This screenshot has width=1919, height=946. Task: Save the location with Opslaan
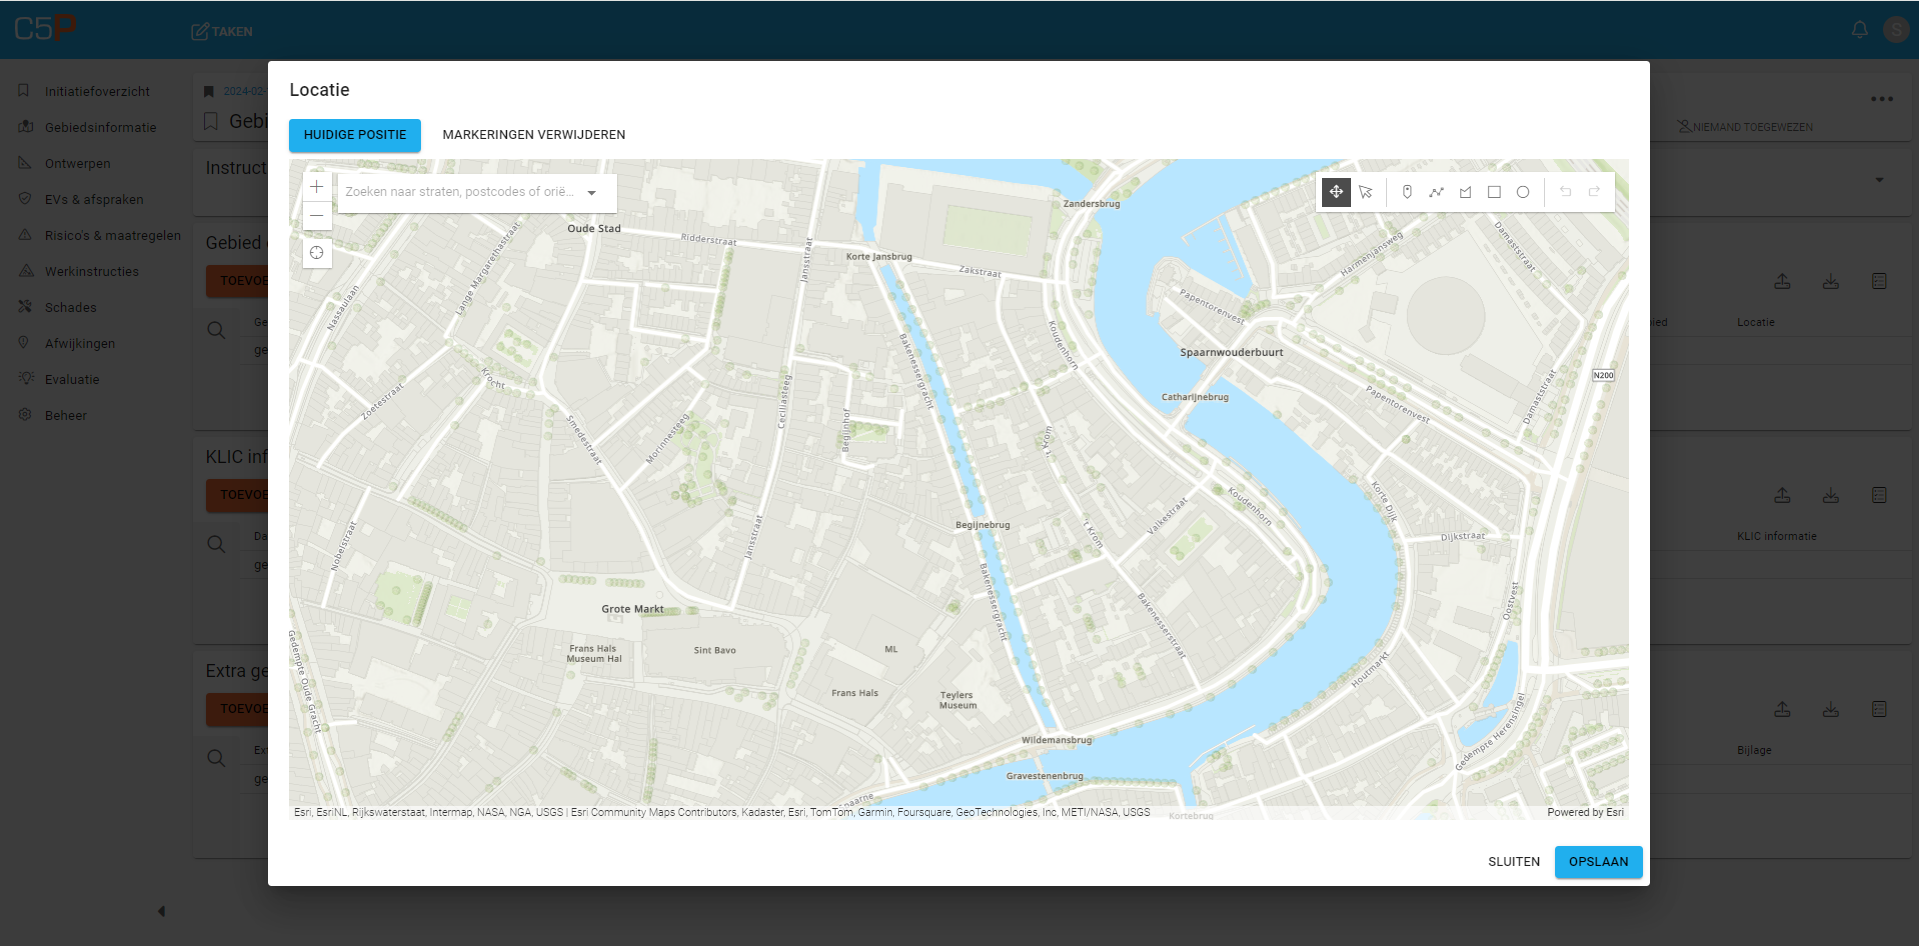pyautogui.click(x=1598, y=862)
